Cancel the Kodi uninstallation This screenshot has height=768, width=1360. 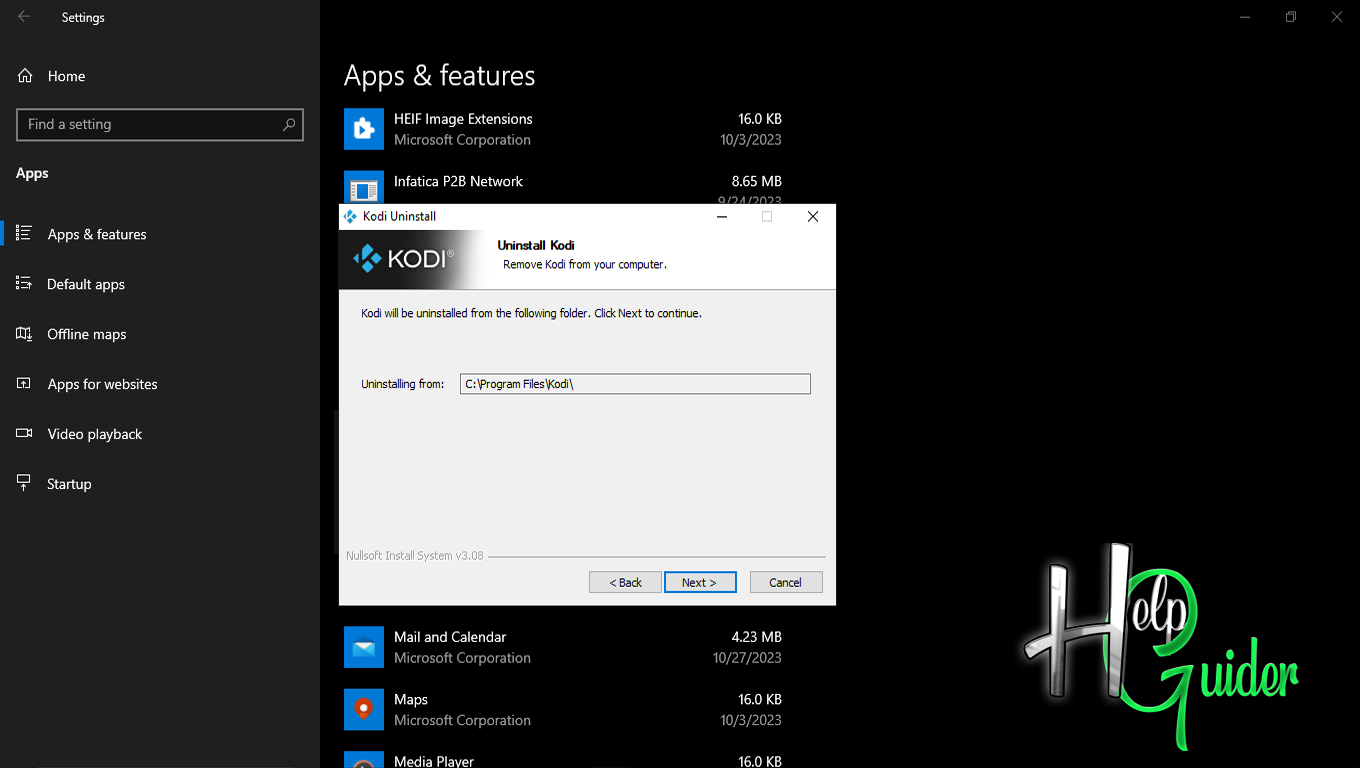click(x=785, y=582)
